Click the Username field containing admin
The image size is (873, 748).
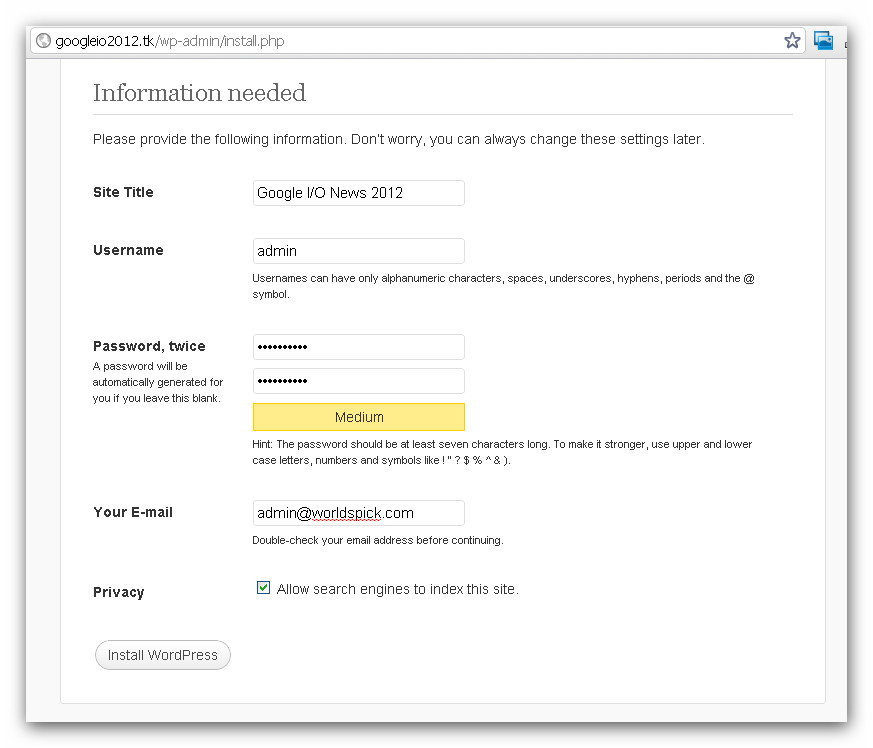tap(358, 251)
